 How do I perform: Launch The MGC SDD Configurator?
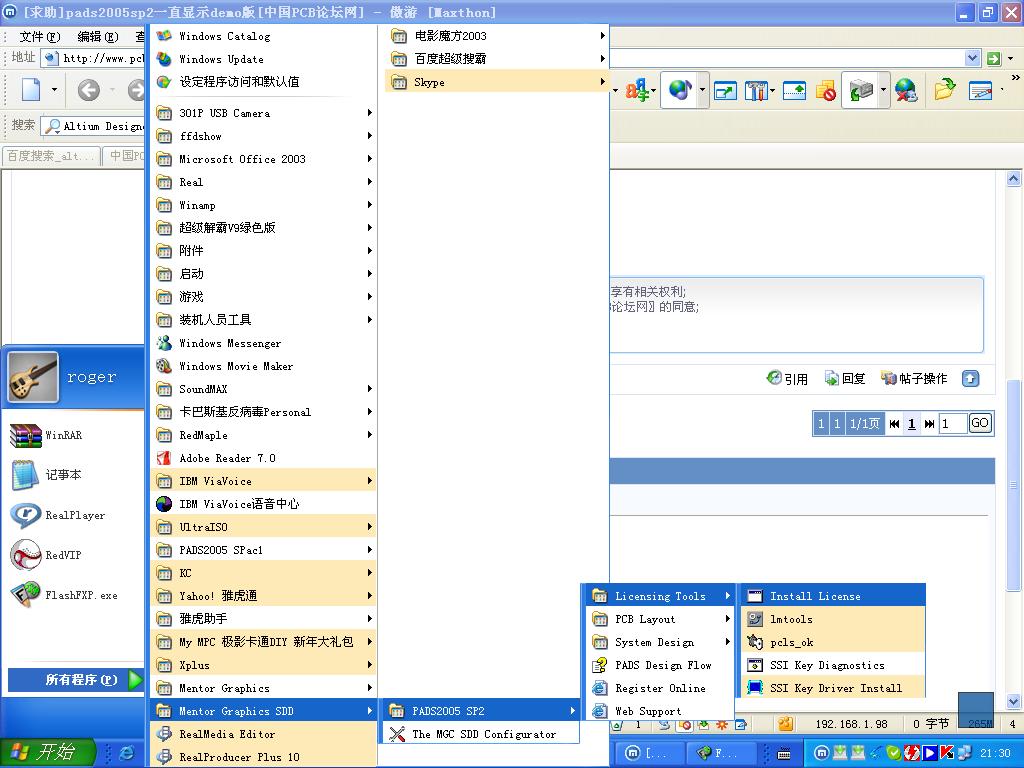coord(481,733)
